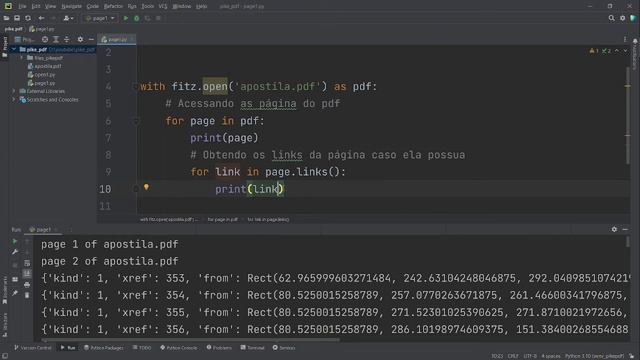Open the Services tool window
This screenshot has width=640, height=360.
[x=284, y=348]
